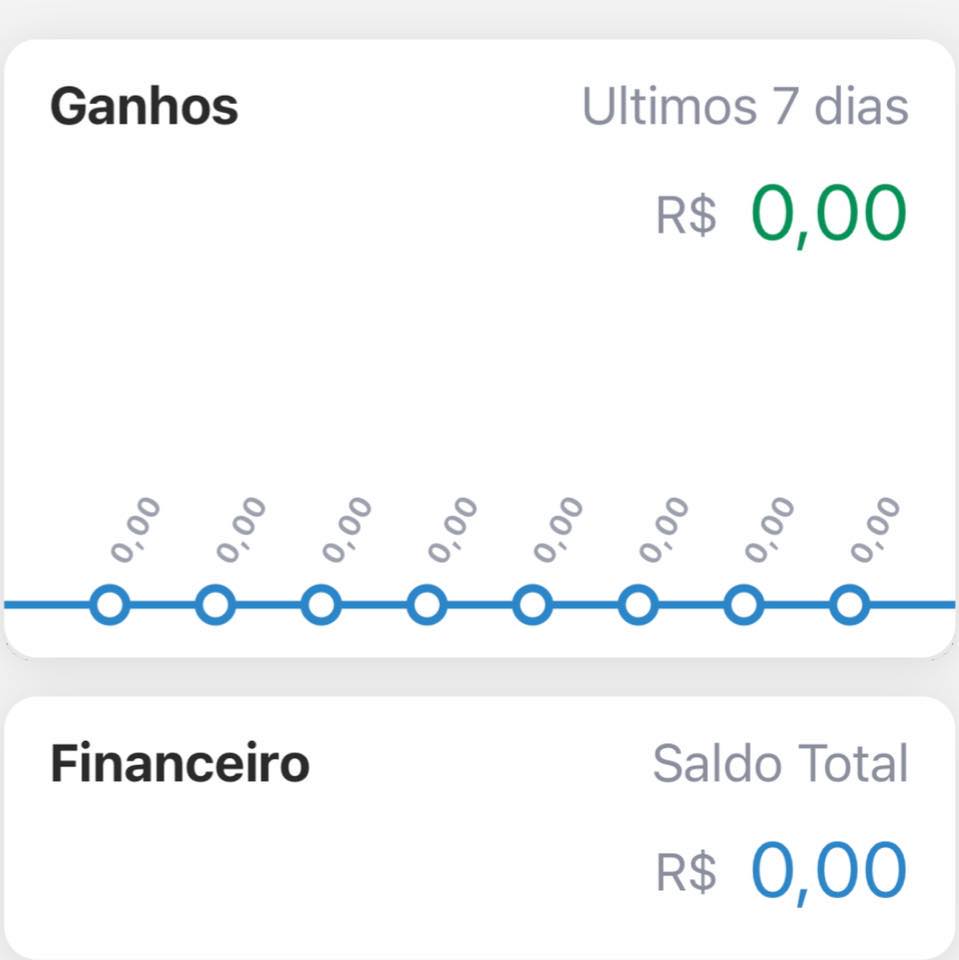This screenshot has height=960, width=959.
Task: Select the last data point on the chart
Action: point(849,605)
